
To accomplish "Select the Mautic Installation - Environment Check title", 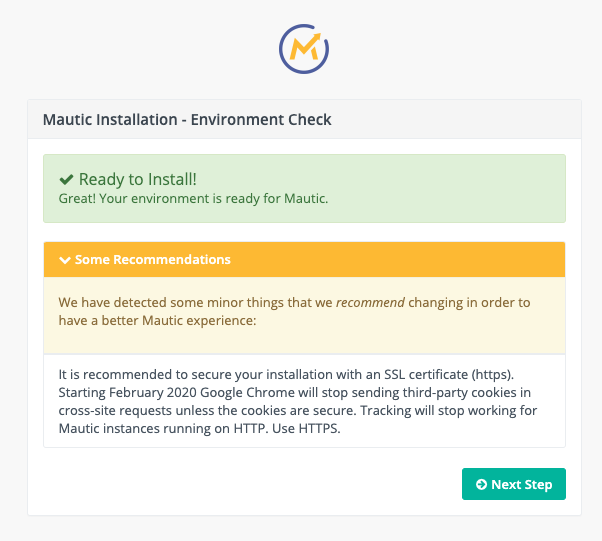I will [x=187, y=120].
